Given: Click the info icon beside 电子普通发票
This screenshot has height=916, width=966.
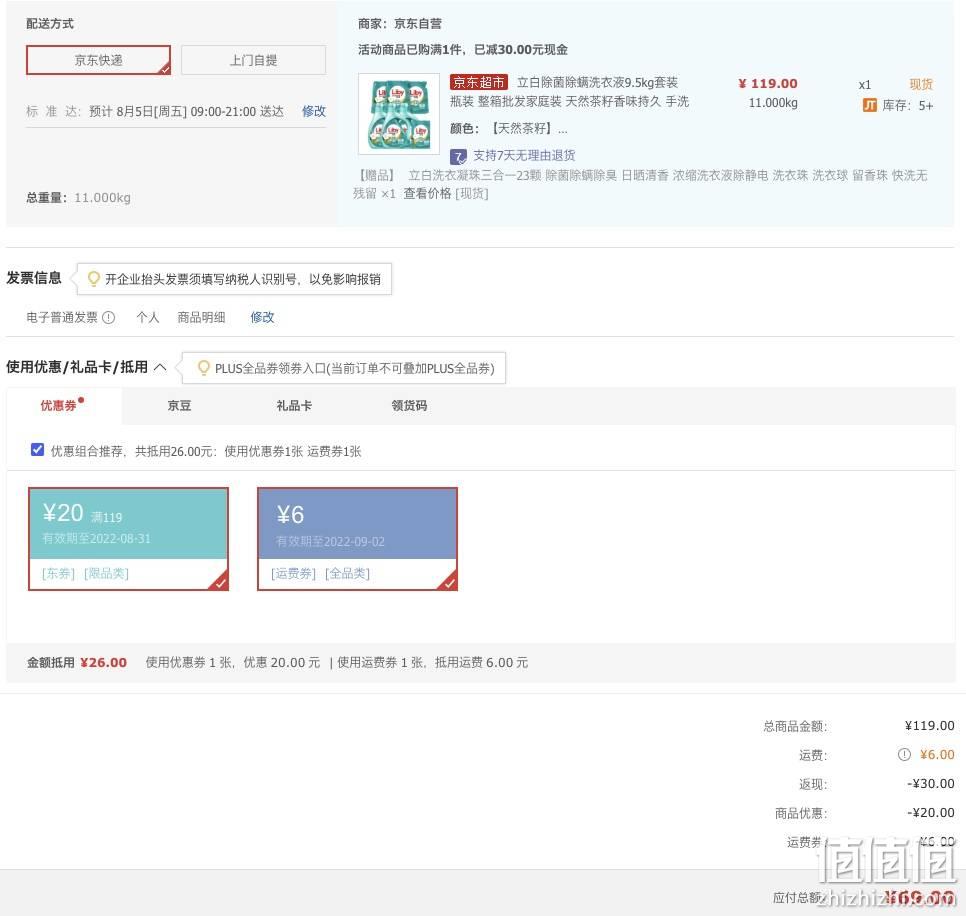Looking at the screenshot, I should click(x=108, y=317).
